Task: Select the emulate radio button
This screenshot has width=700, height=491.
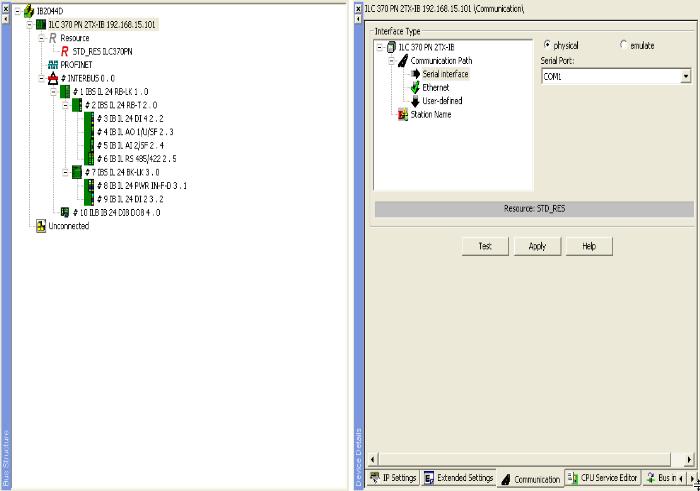Action: coord(624,45)
